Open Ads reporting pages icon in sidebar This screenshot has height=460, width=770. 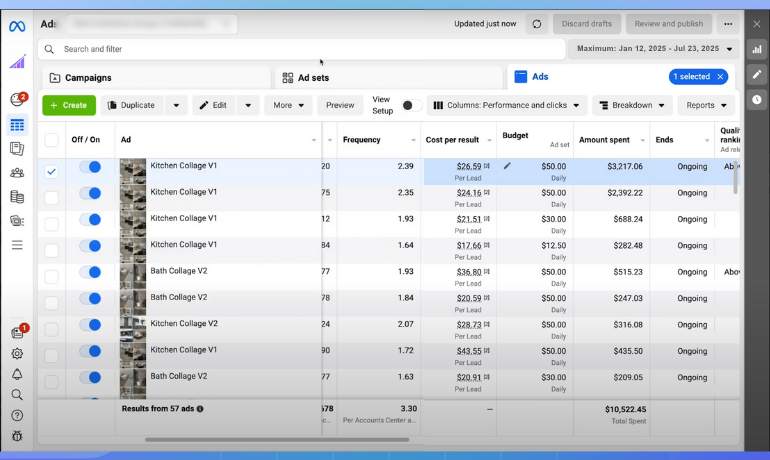coord(17,149)
